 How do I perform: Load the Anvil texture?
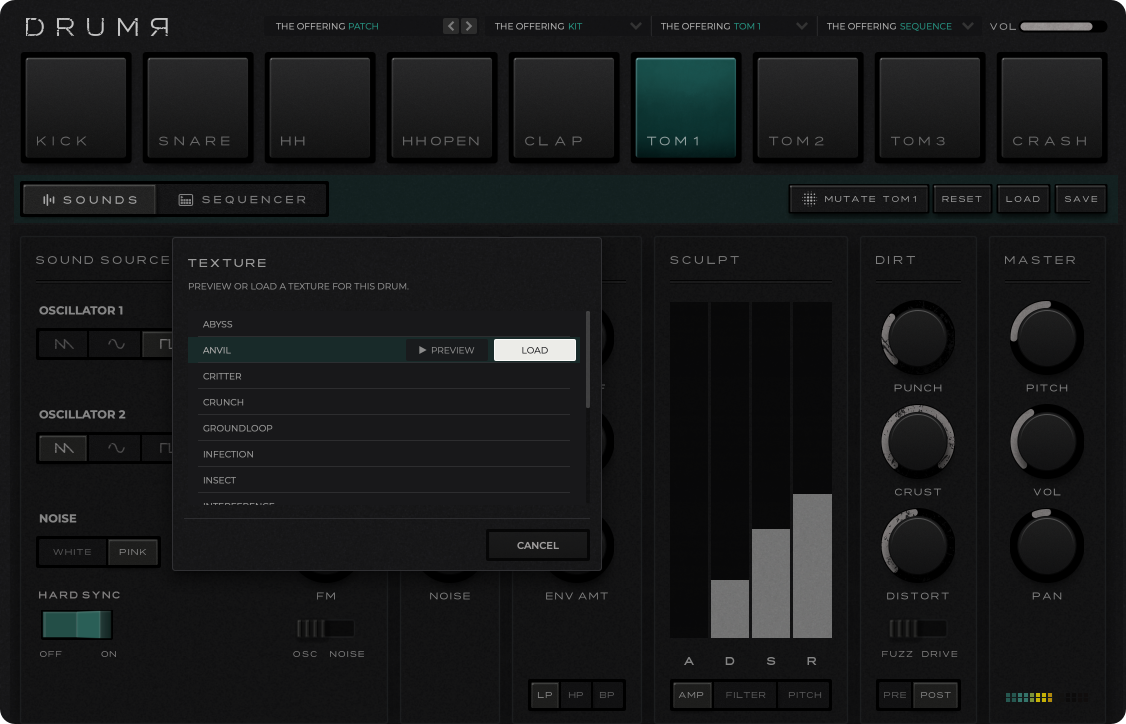pyautogui.click(x=534, y=350)
